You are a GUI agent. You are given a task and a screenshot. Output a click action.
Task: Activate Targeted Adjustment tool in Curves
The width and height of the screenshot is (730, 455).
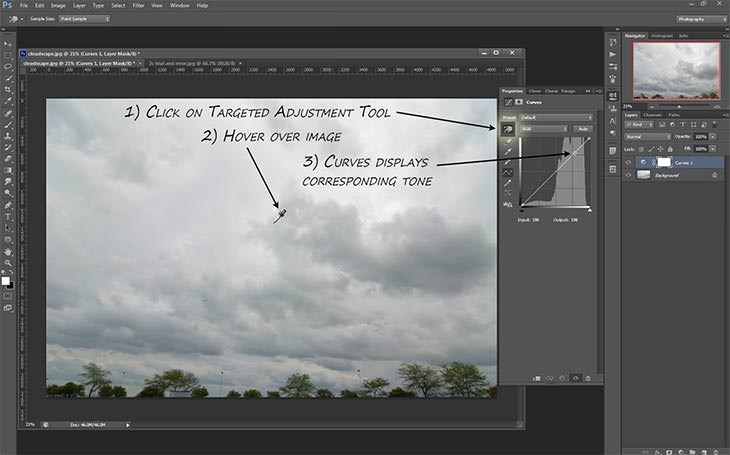pos(508,129)
